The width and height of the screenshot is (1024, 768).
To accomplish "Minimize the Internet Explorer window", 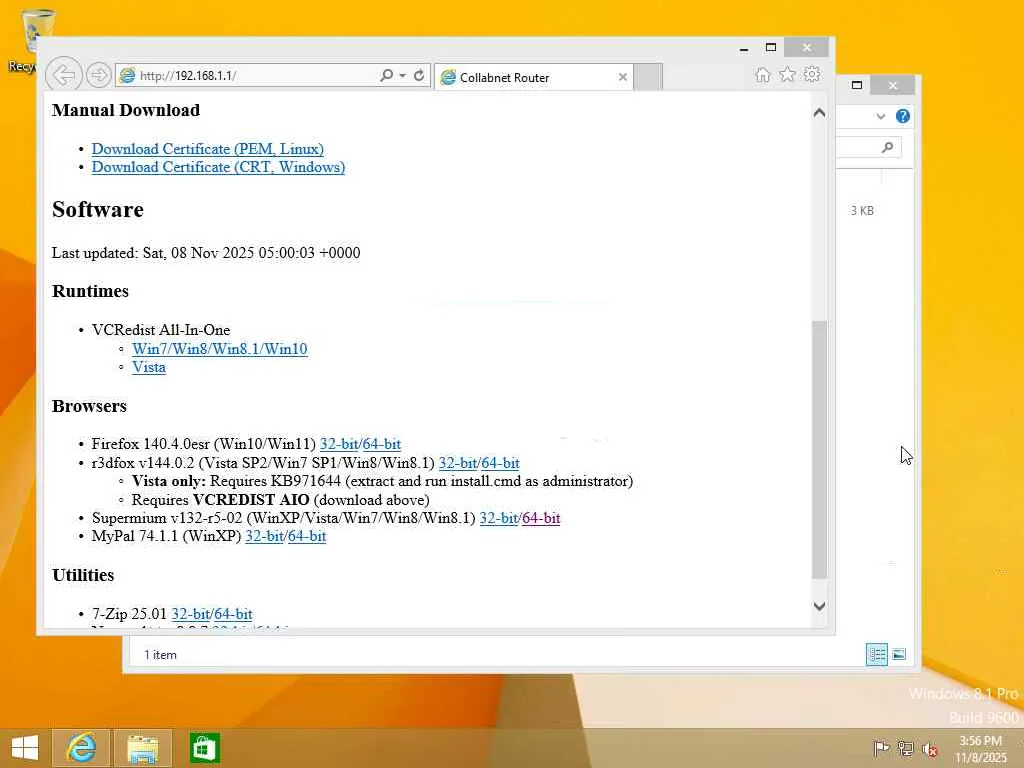I will point(744,48).
